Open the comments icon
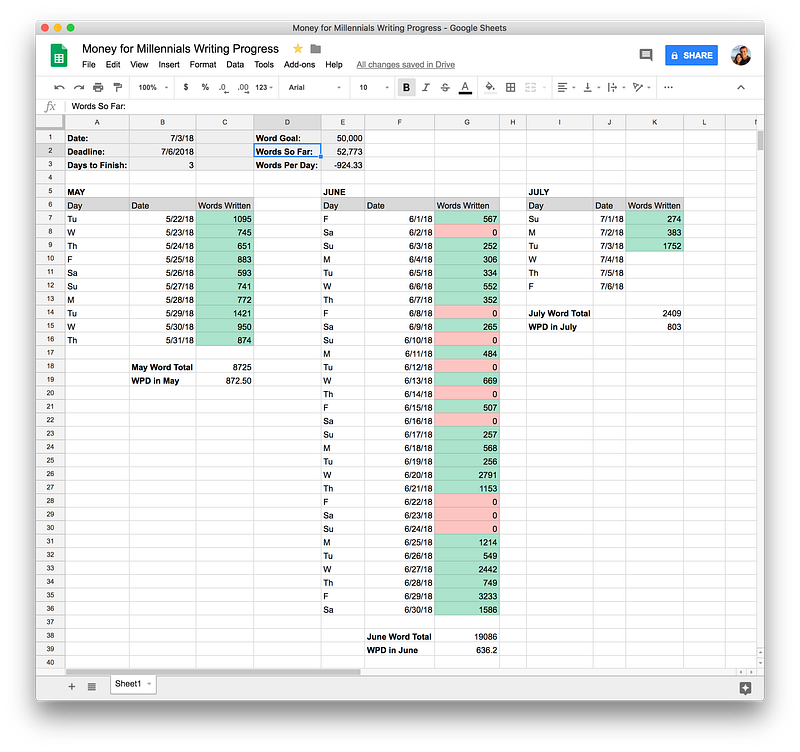 pos(646,55)
